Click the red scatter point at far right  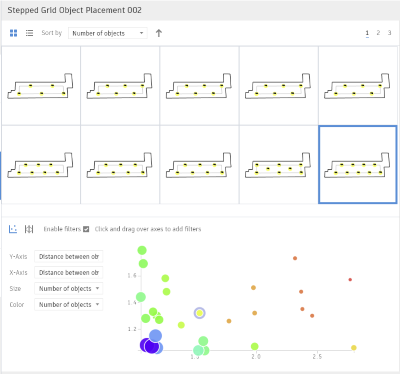(x=350, y=280)
